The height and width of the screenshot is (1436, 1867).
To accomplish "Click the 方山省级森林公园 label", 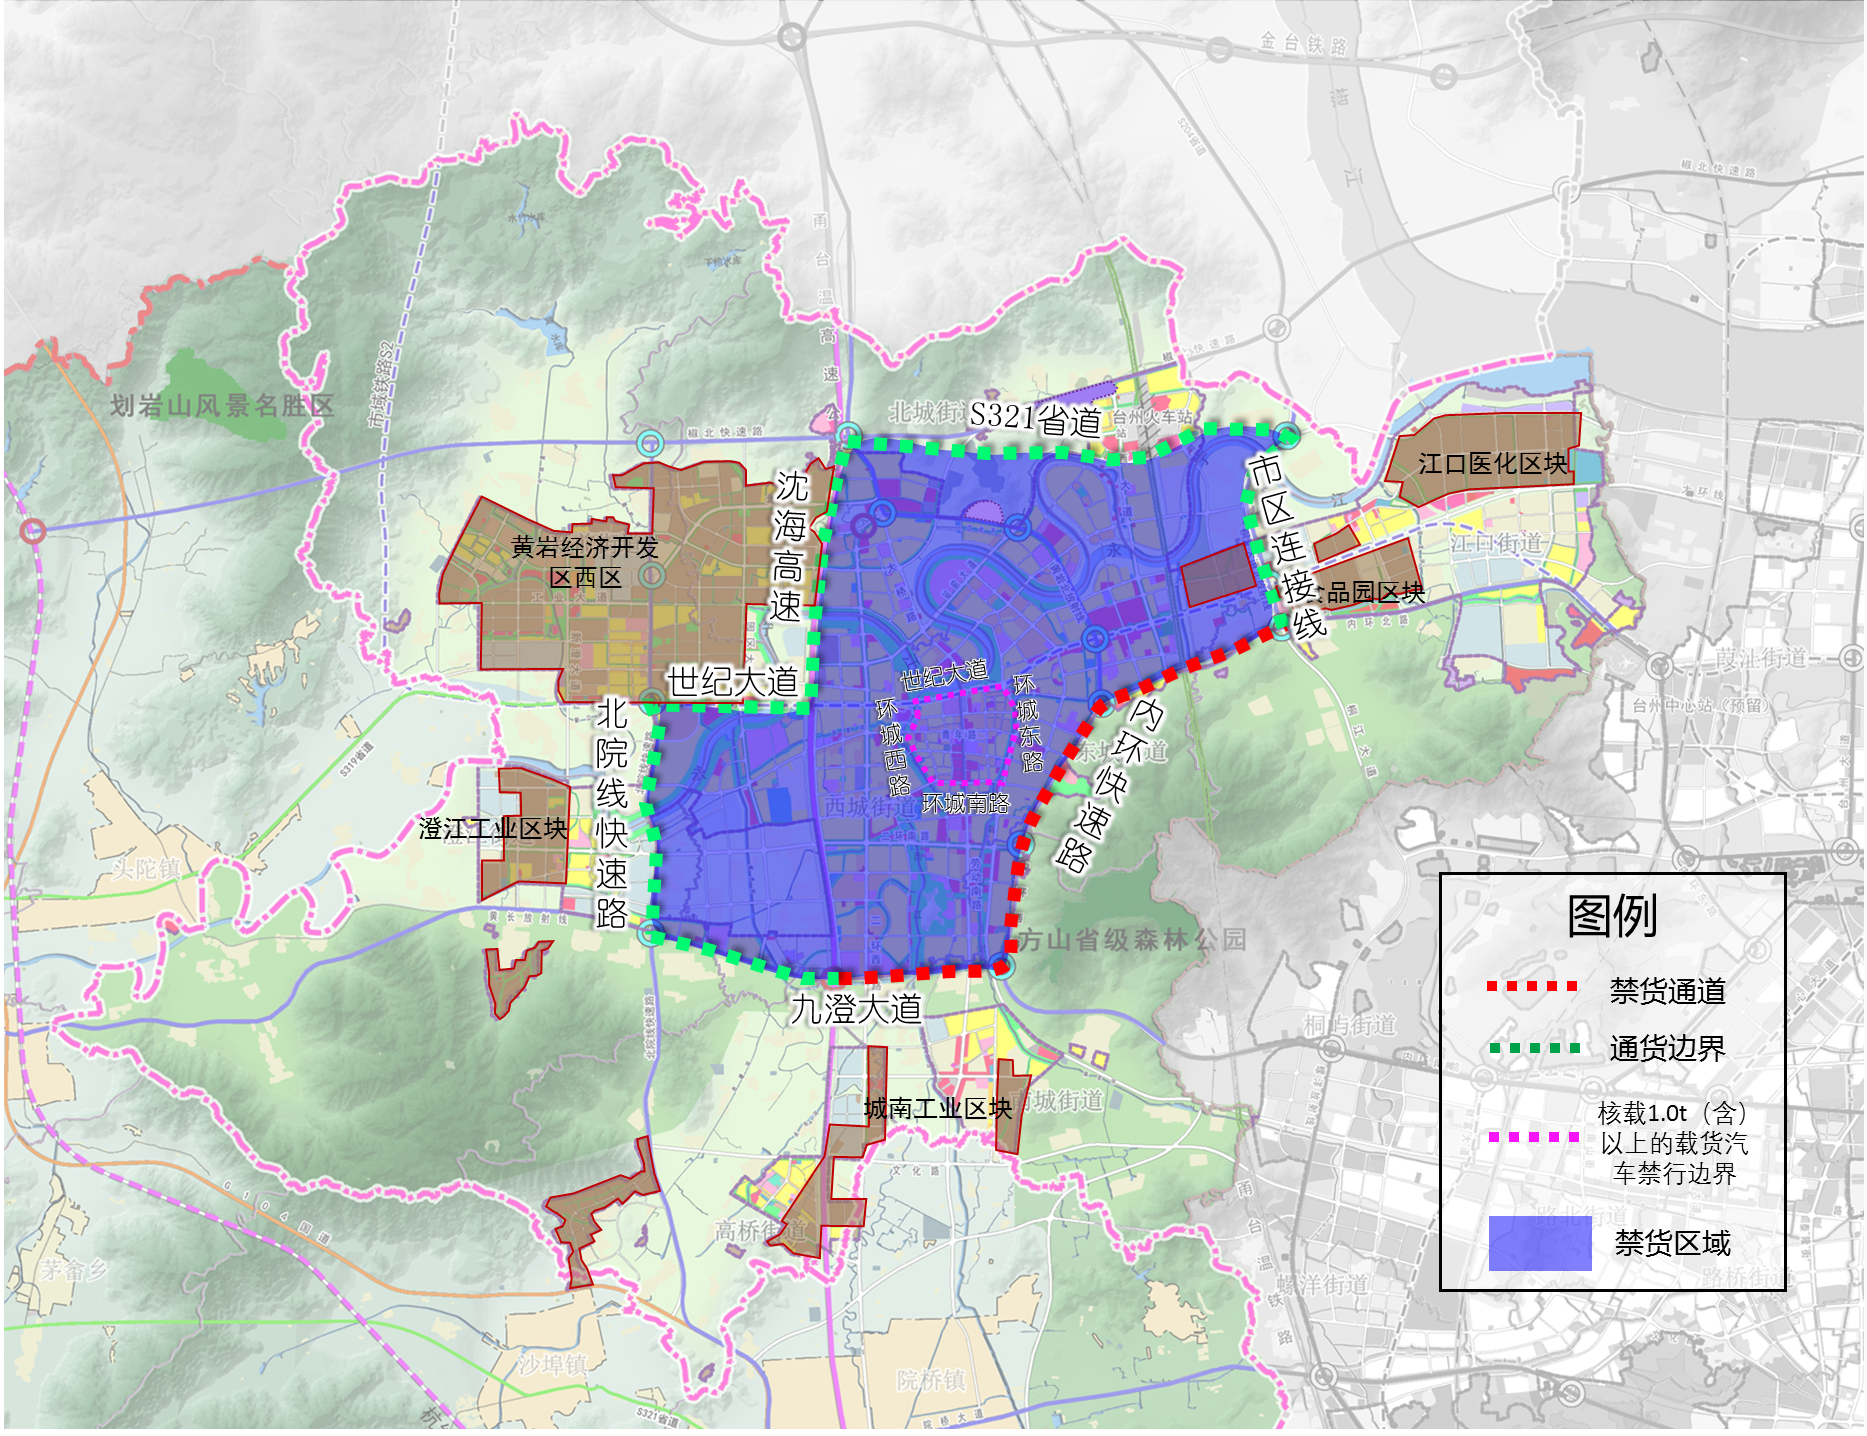I will pyautogui.click(x=1133, y=940).
